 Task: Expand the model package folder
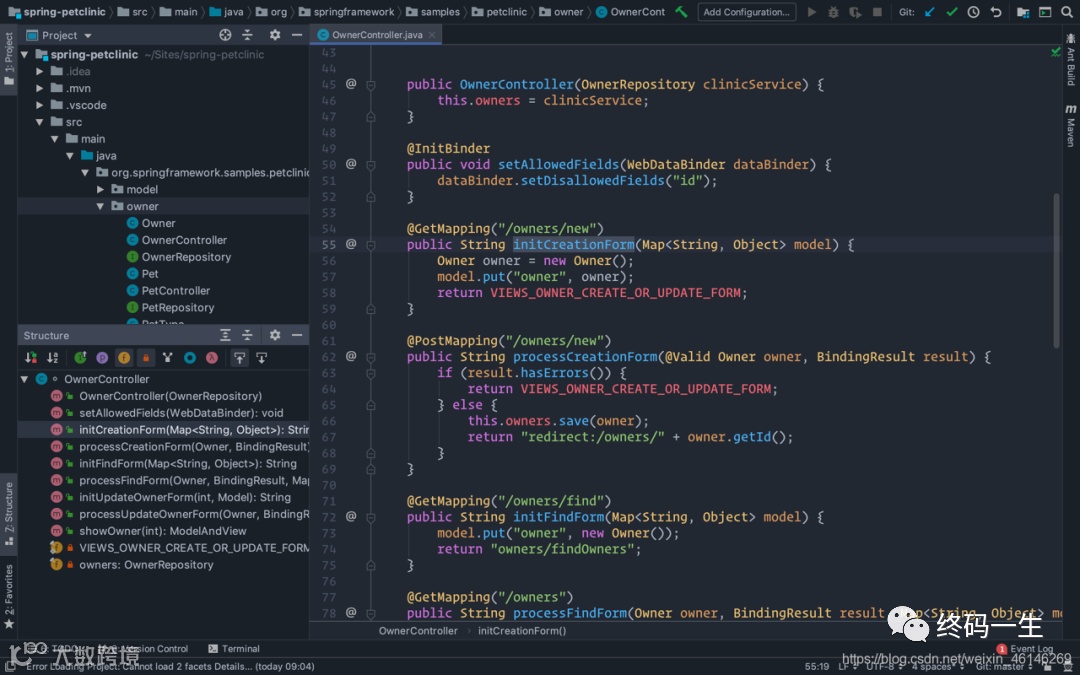pyautogui.click(x=101, y=189)
